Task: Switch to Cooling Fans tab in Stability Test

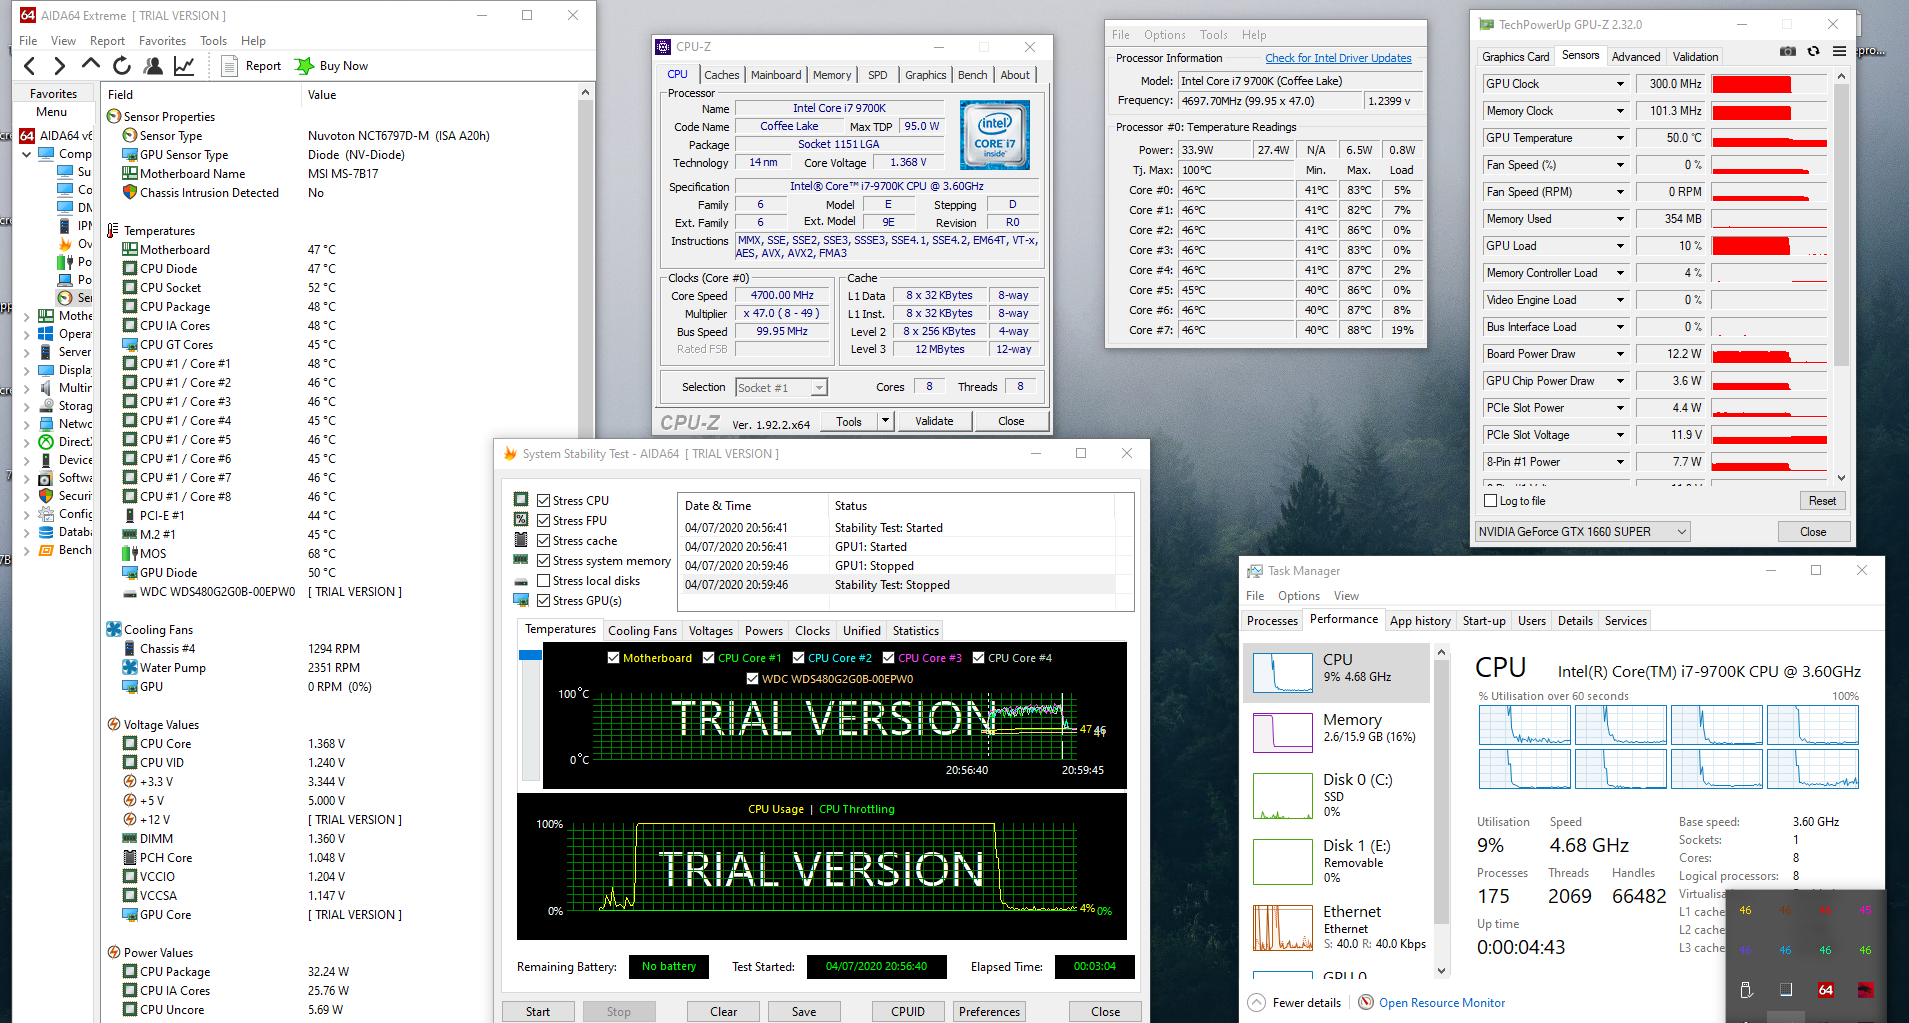Action: (x=642, y=631)
